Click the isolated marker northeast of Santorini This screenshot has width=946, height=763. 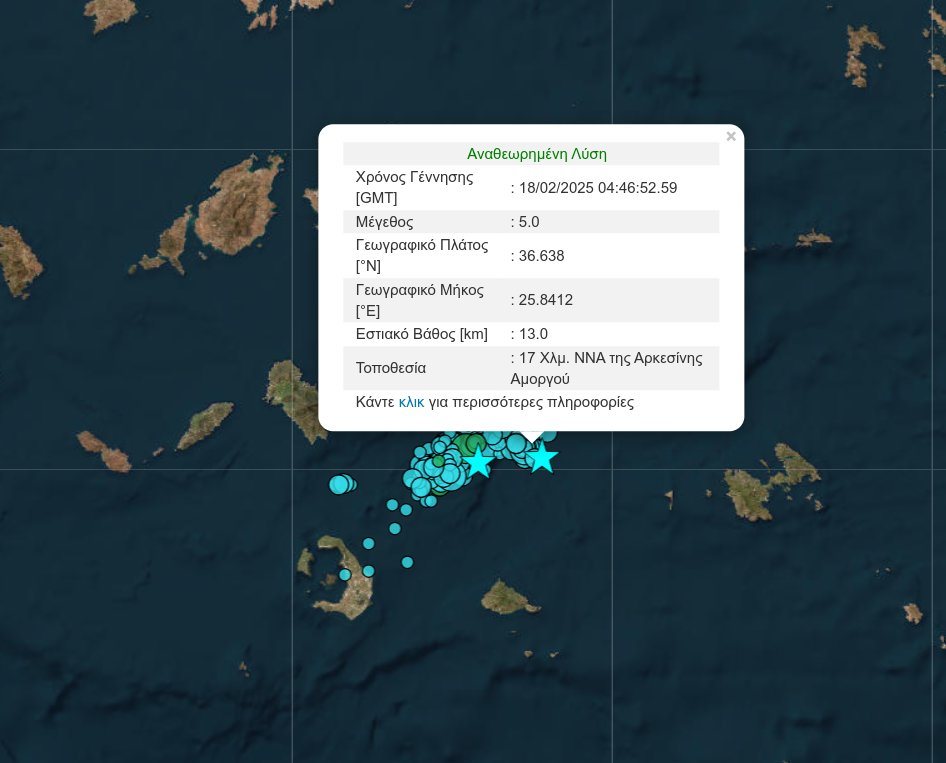[407, 561]
